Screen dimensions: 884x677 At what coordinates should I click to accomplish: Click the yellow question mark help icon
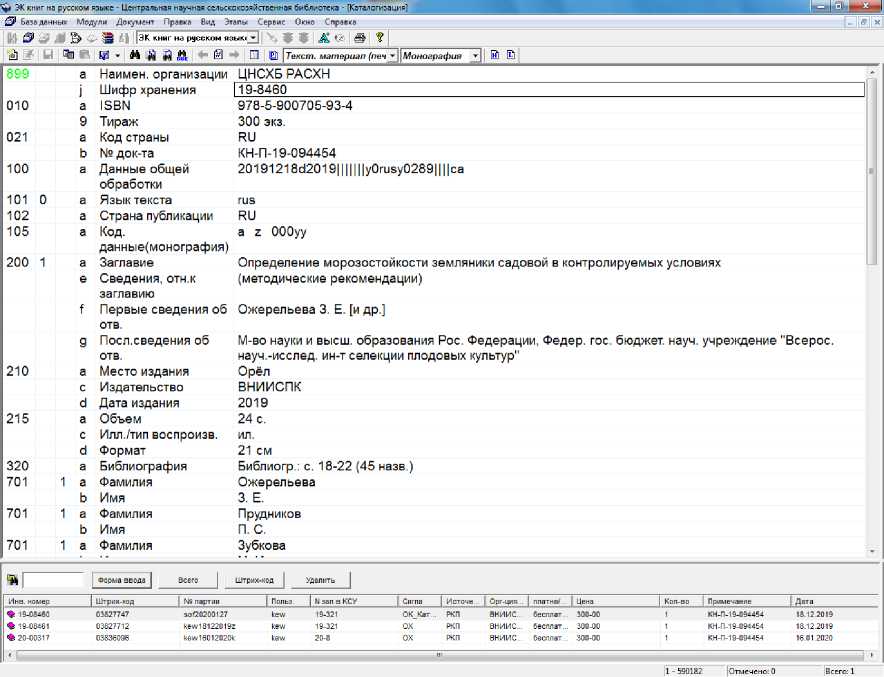coord(380,37)
